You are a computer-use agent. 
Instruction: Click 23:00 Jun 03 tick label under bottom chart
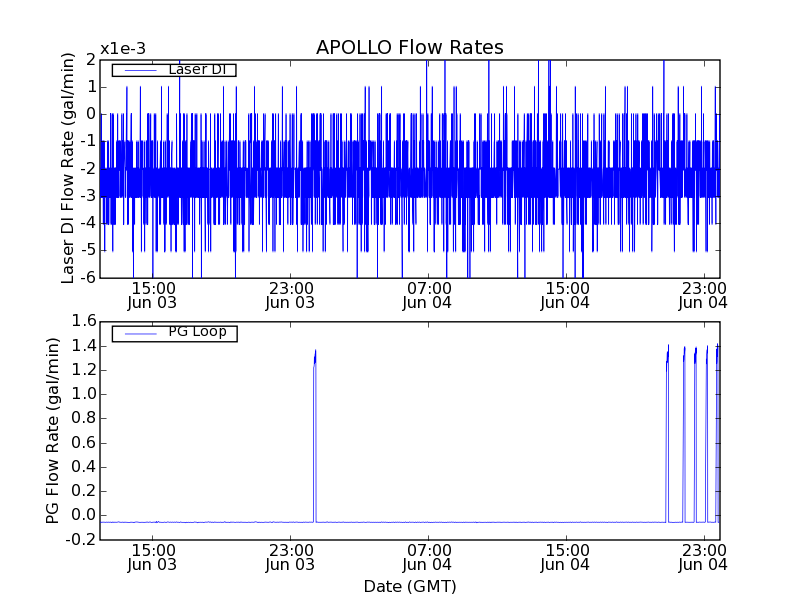(290, 557)
